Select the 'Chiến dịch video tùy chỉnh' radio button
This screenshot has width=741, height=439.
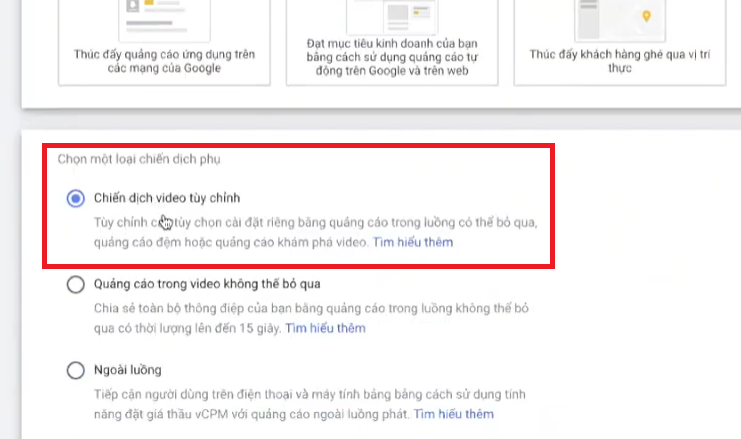(75, 198)
